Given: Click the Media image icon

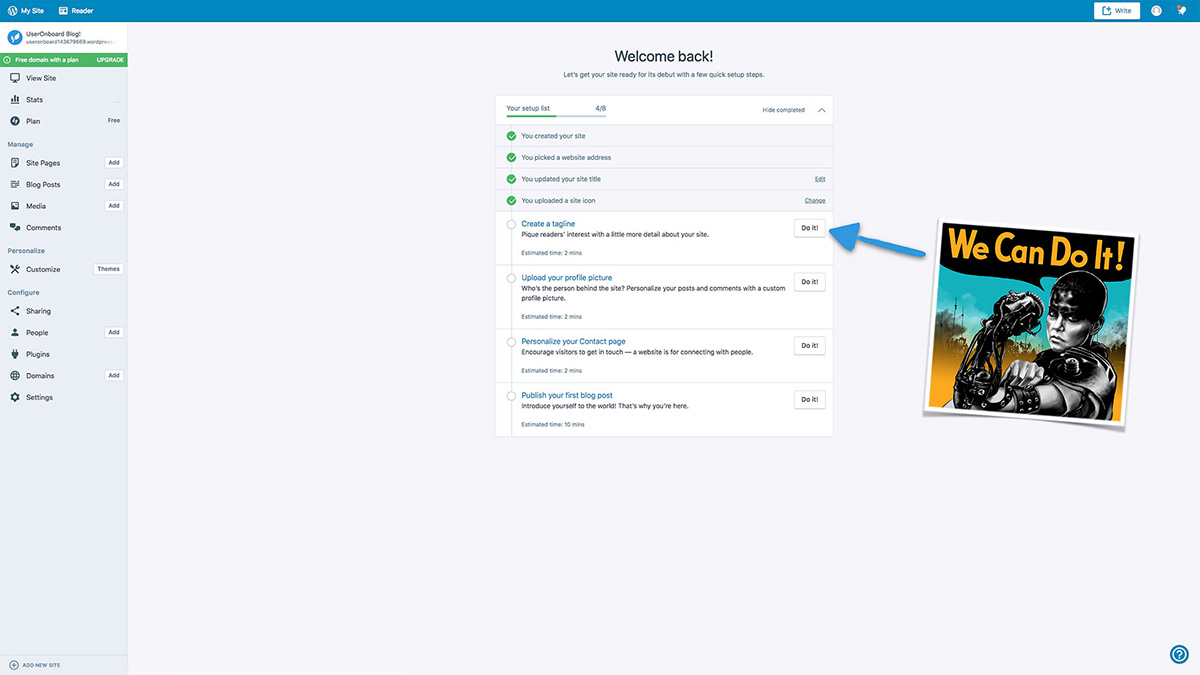Looking at the screenshot, I should tap(15, 206).
